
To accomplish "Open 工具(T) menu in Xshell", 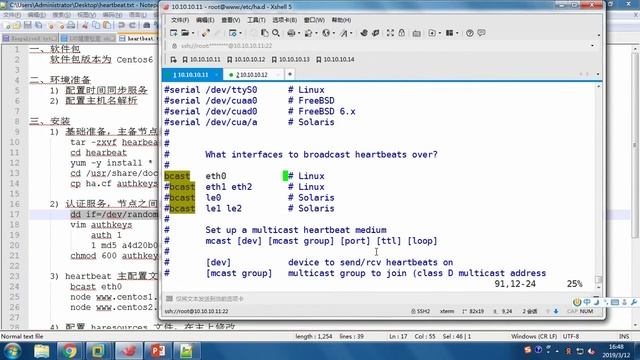I will pyautogui.click(x=256, y=20).
